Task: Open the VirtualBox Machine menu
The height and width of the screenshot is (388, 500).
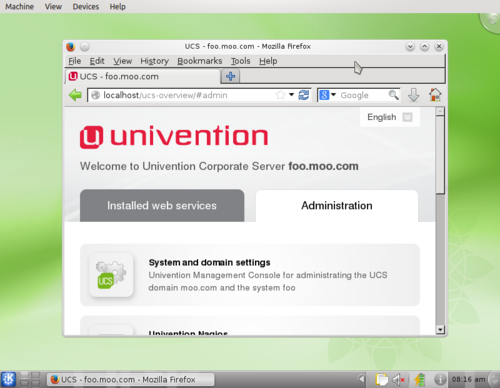Action: click(x=19, y=7)
